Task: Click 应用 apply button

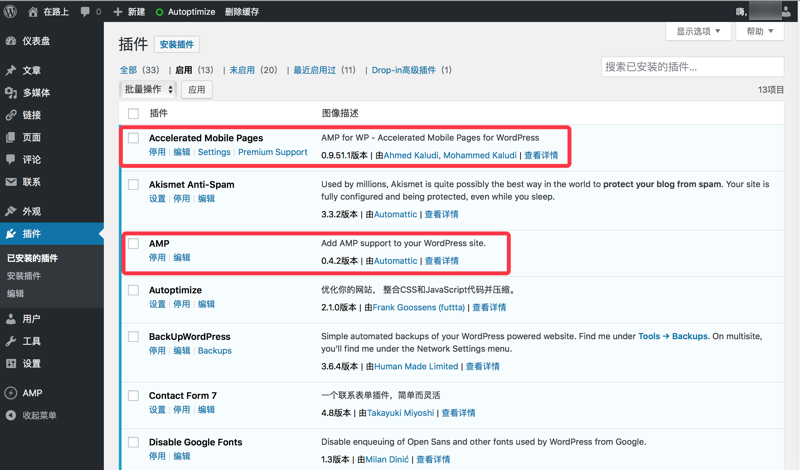Action: [x=196, y=90]
